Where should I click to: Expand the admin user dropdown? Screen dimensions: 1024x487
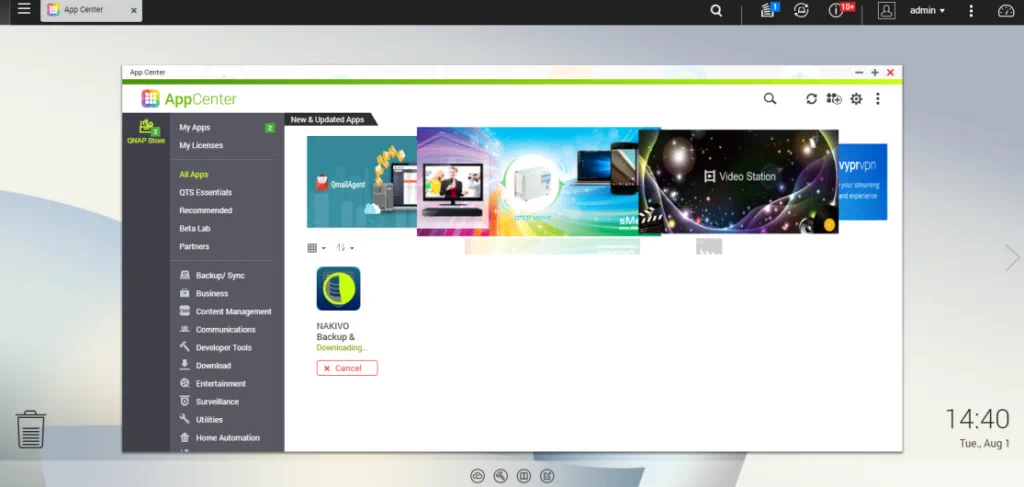click(926, 10)
